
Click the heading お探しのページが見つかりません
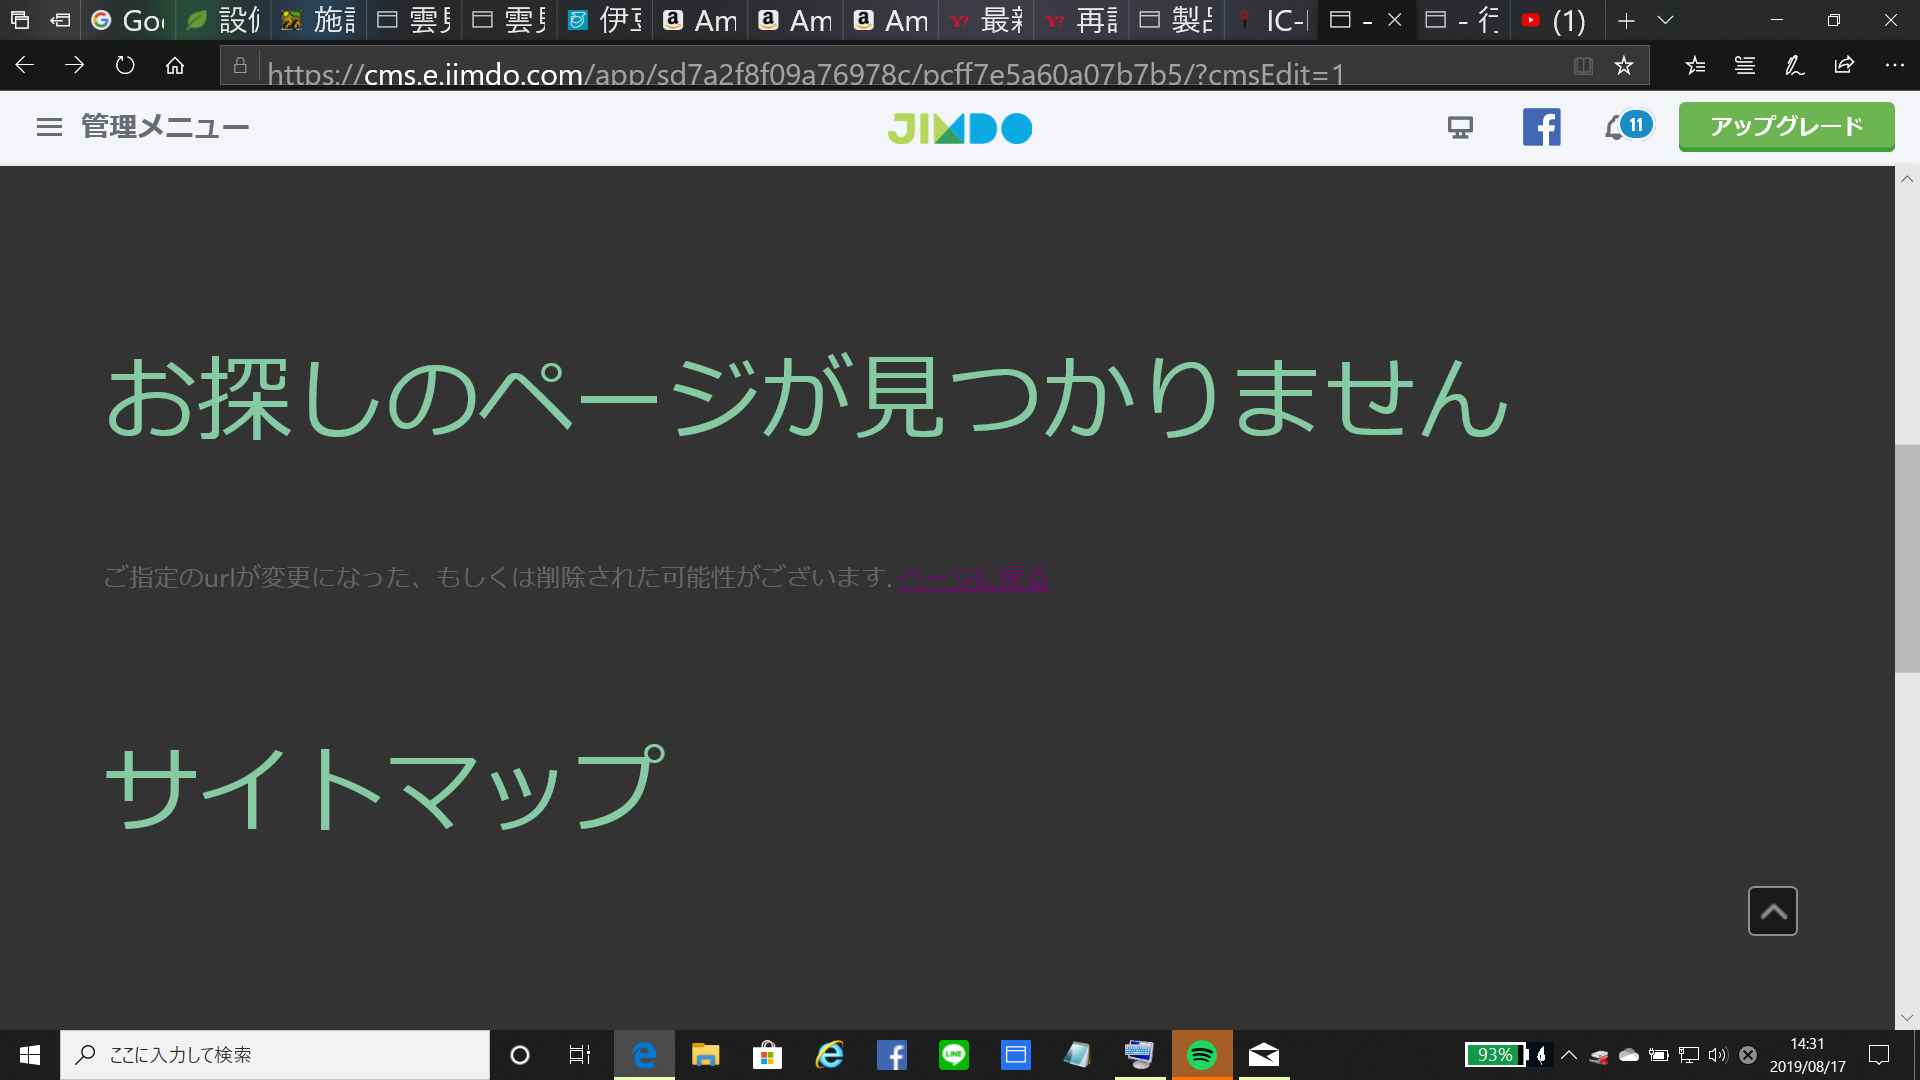(x=808, y=398)
